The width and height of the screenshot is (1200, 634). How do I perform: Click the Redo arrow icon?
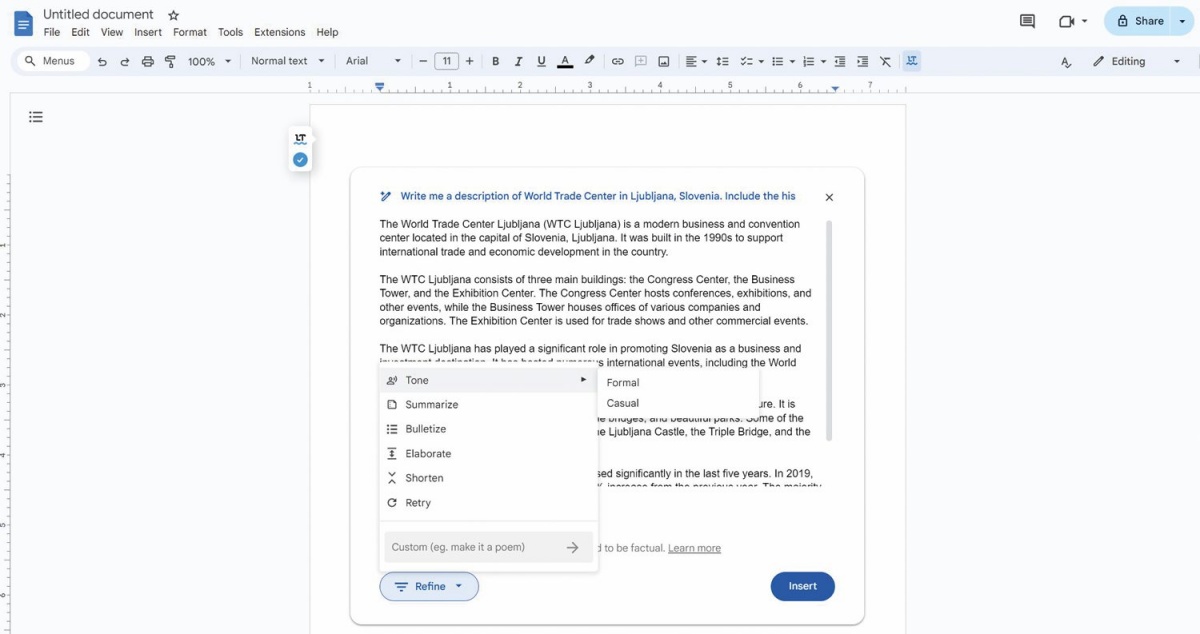125,61
